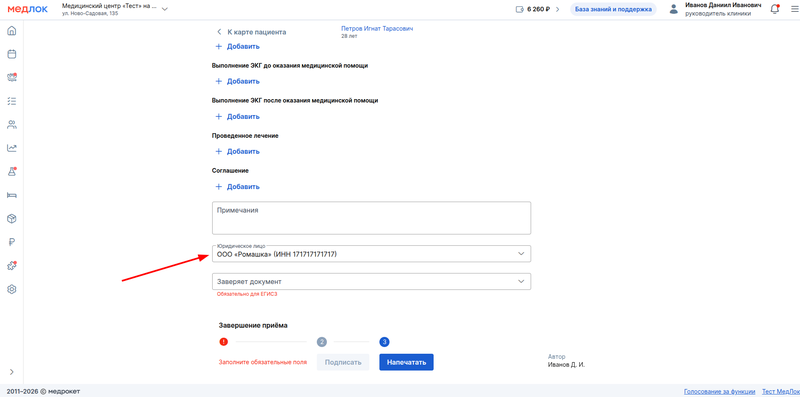Open the ruble finance icon in sidebar
Viewport: 800px width, 397px height.
(12, 242)
